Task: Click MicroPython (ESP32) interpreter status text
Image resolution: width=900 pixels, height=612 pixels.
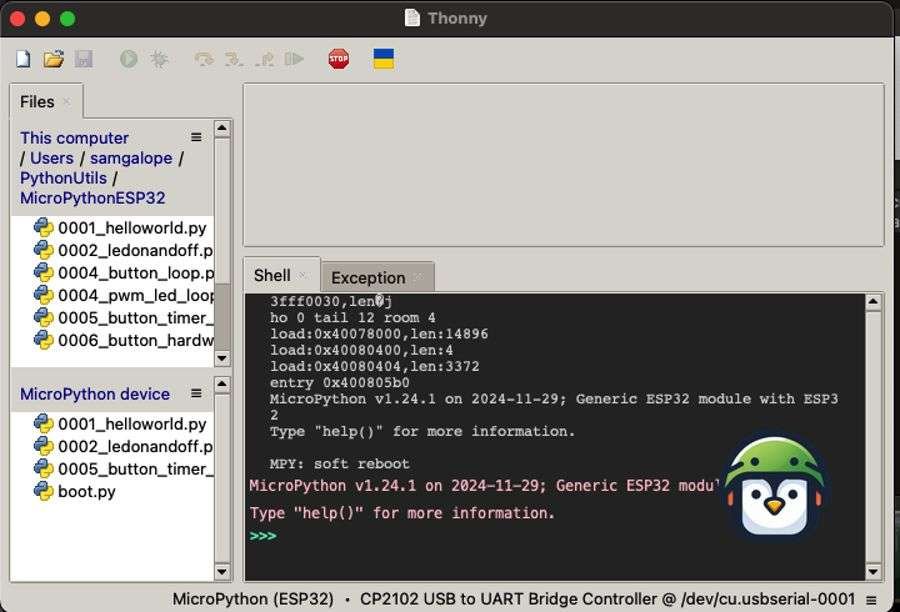Action: click(253, 599)
